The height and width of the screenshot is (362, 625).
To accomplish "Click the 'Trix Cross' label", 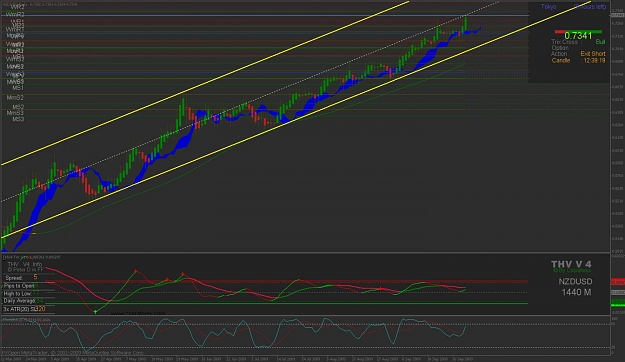I will pyautogui.click(x=564, y=42).
